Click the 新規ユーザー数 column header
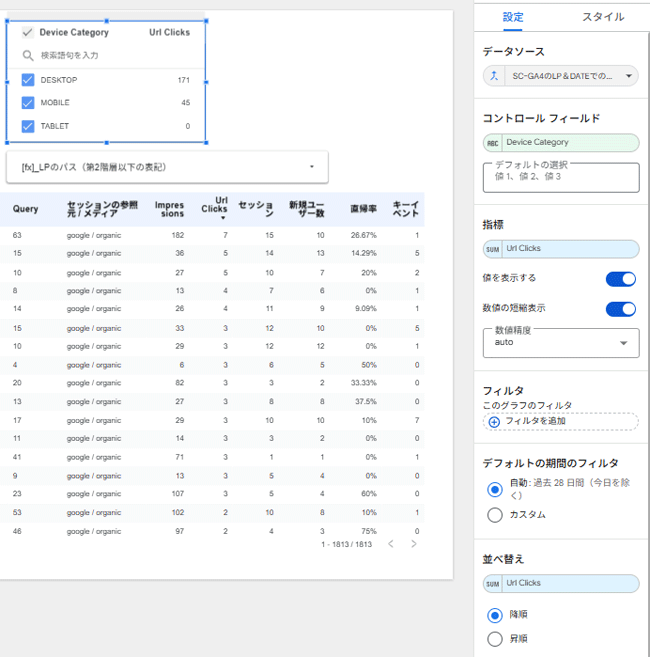The height and width of the screenshot is (657, 650). [307, 209]
